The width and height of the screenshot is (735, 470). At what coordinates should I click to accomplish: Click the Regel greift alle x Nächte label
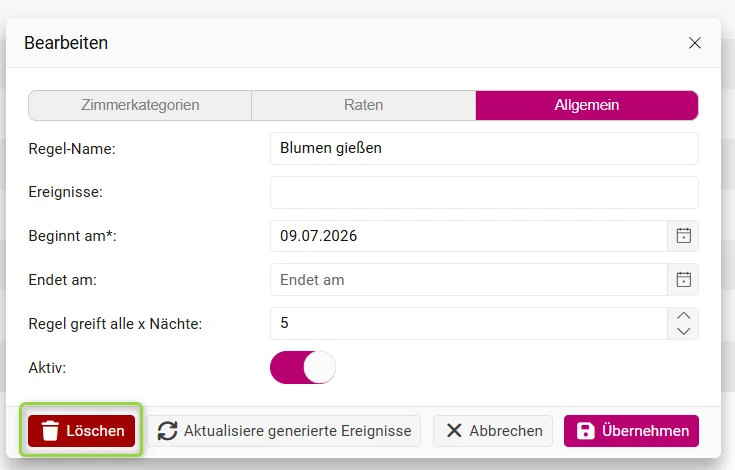pos(115,324)
